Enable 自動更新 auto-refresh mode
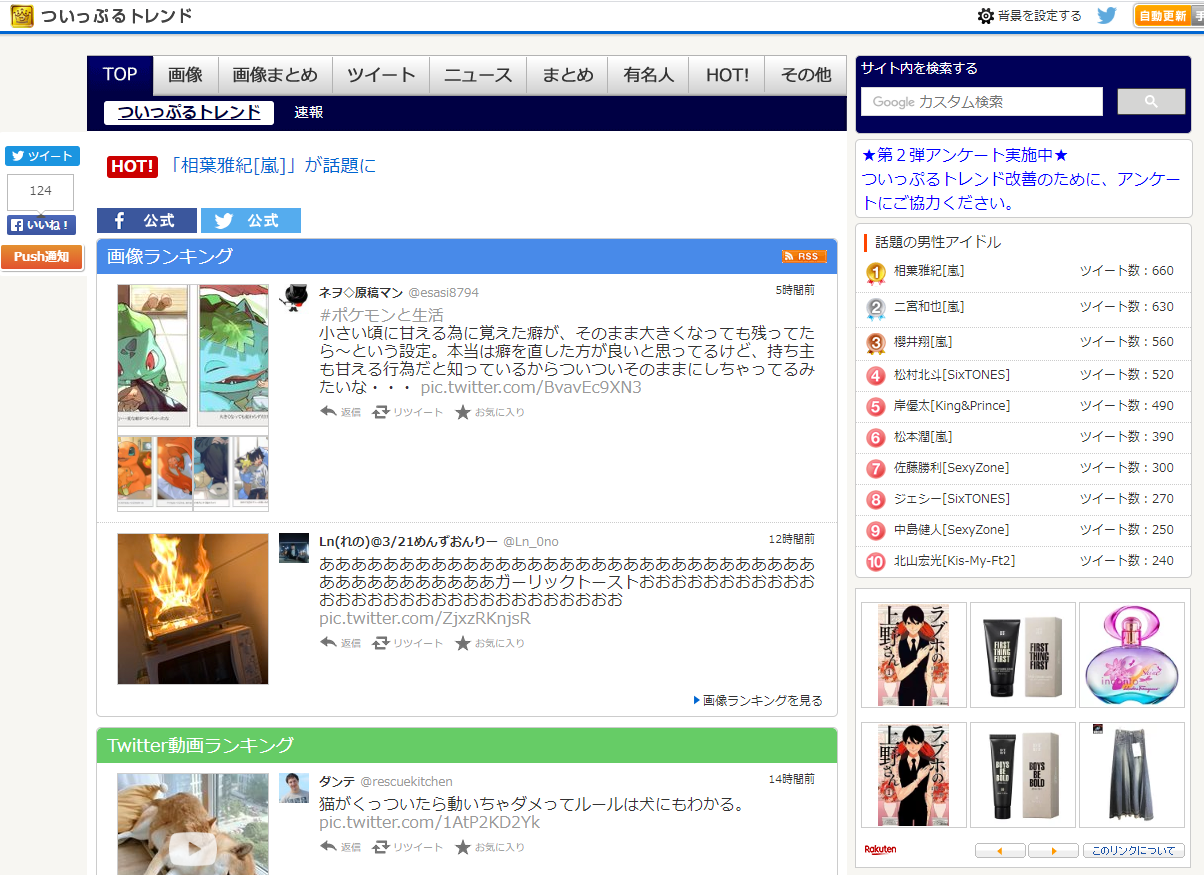The height and width of the screenshot is (875, 1204). pos(1165,15)
